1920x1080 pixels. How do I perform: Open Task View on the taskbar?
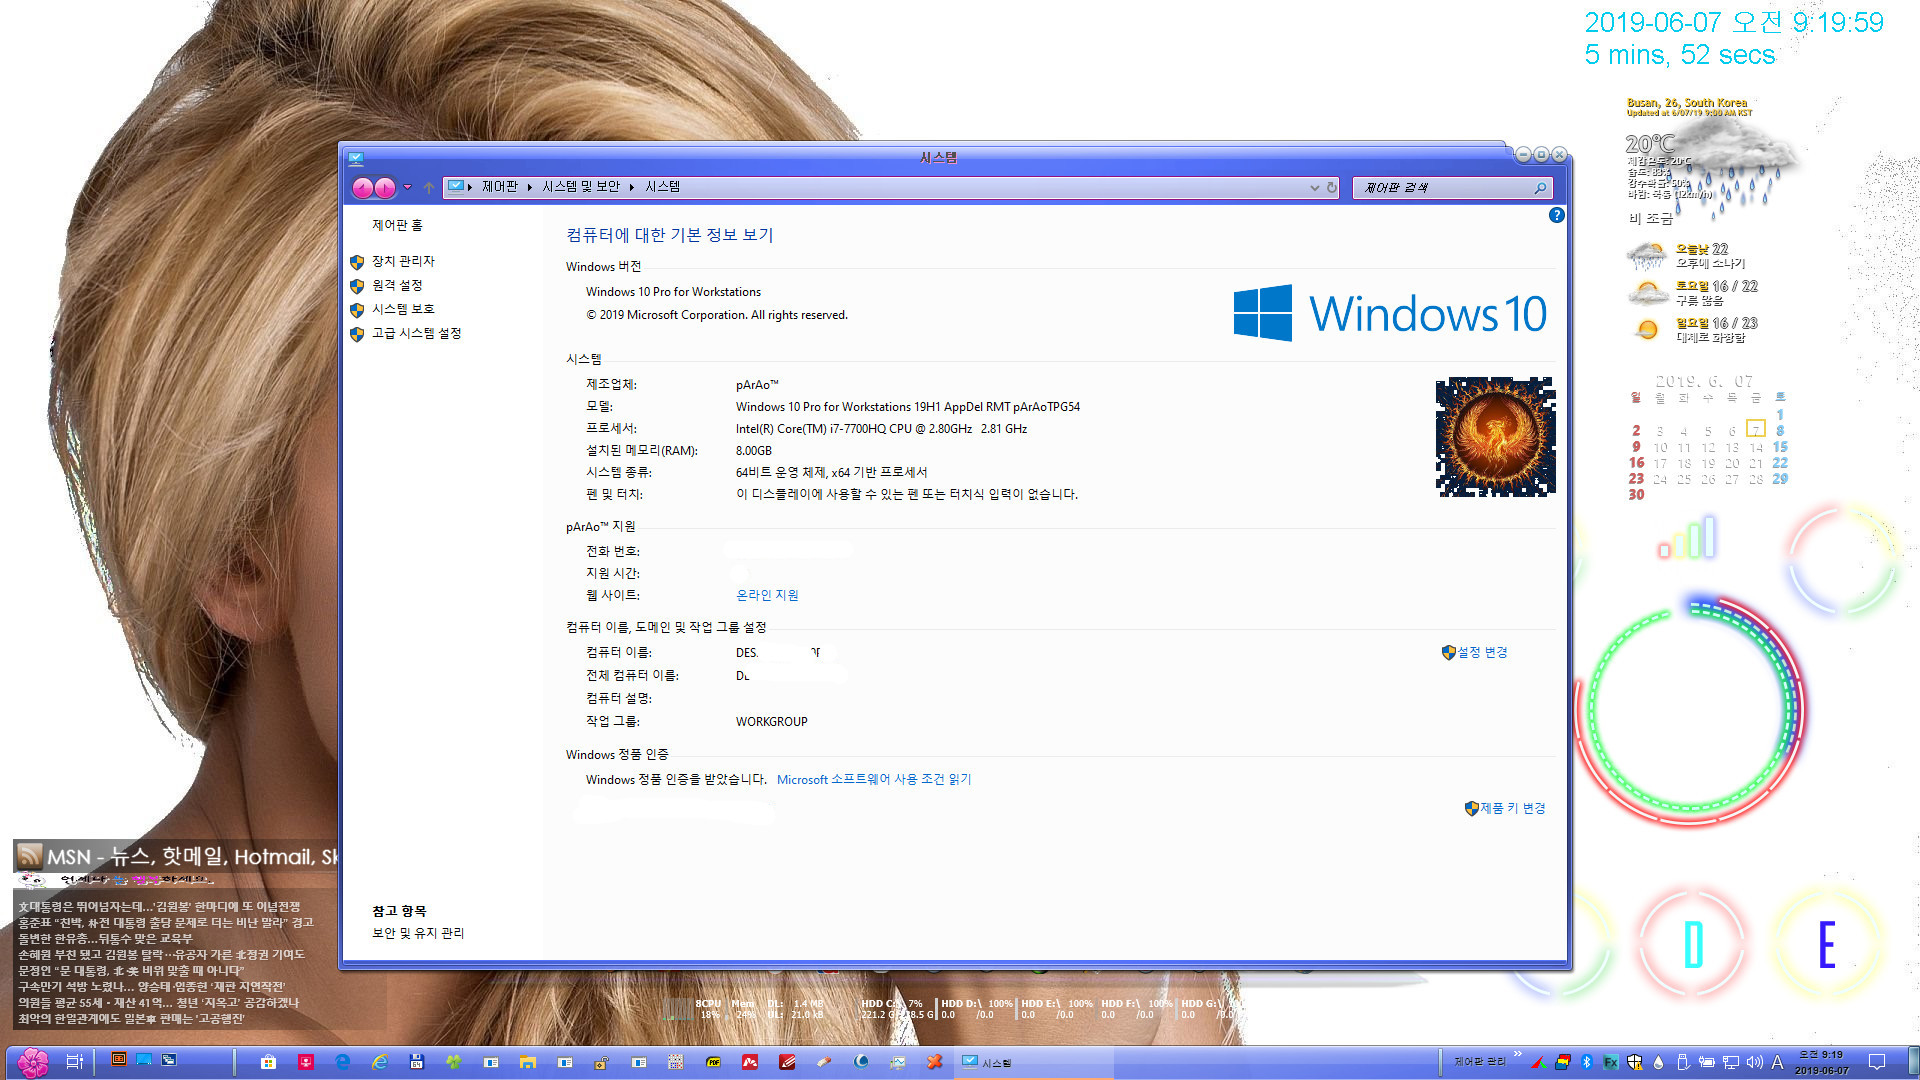[74, 1062]
